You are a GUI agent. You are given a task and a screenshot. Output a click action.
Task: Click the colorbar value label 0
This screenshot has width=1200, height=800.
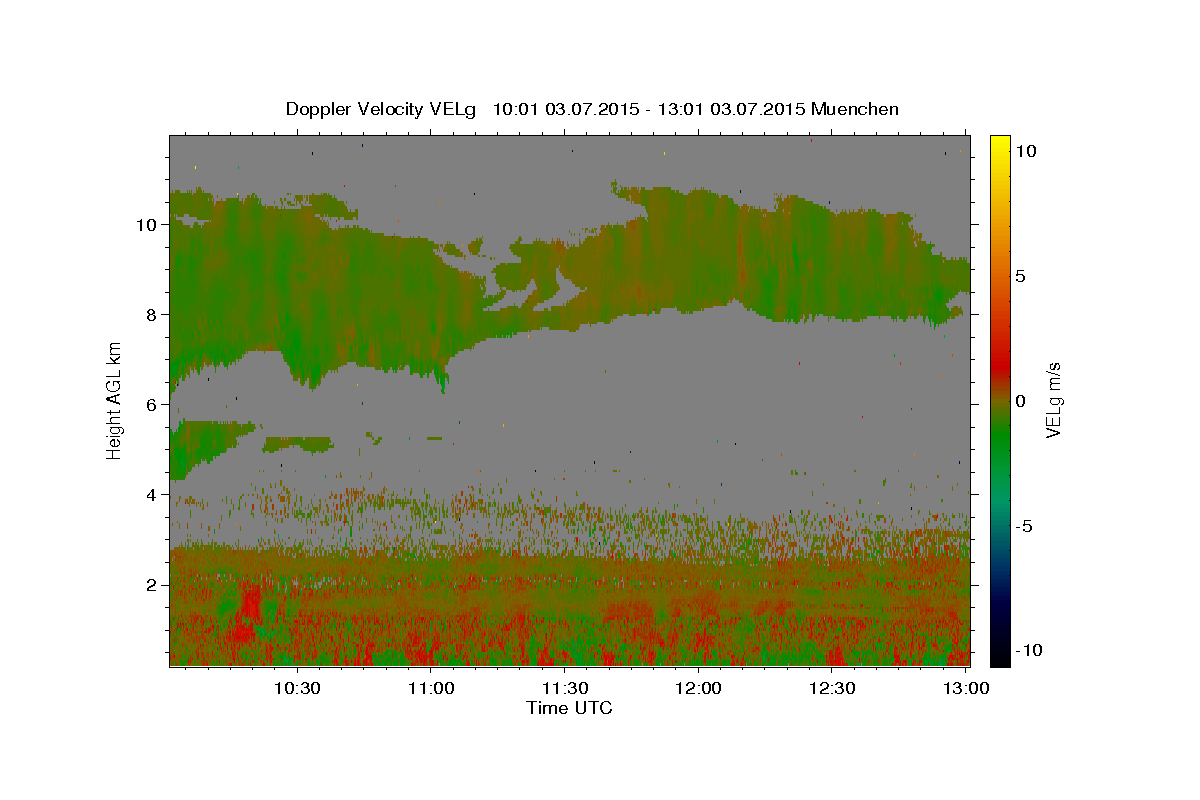point(1020,401)
